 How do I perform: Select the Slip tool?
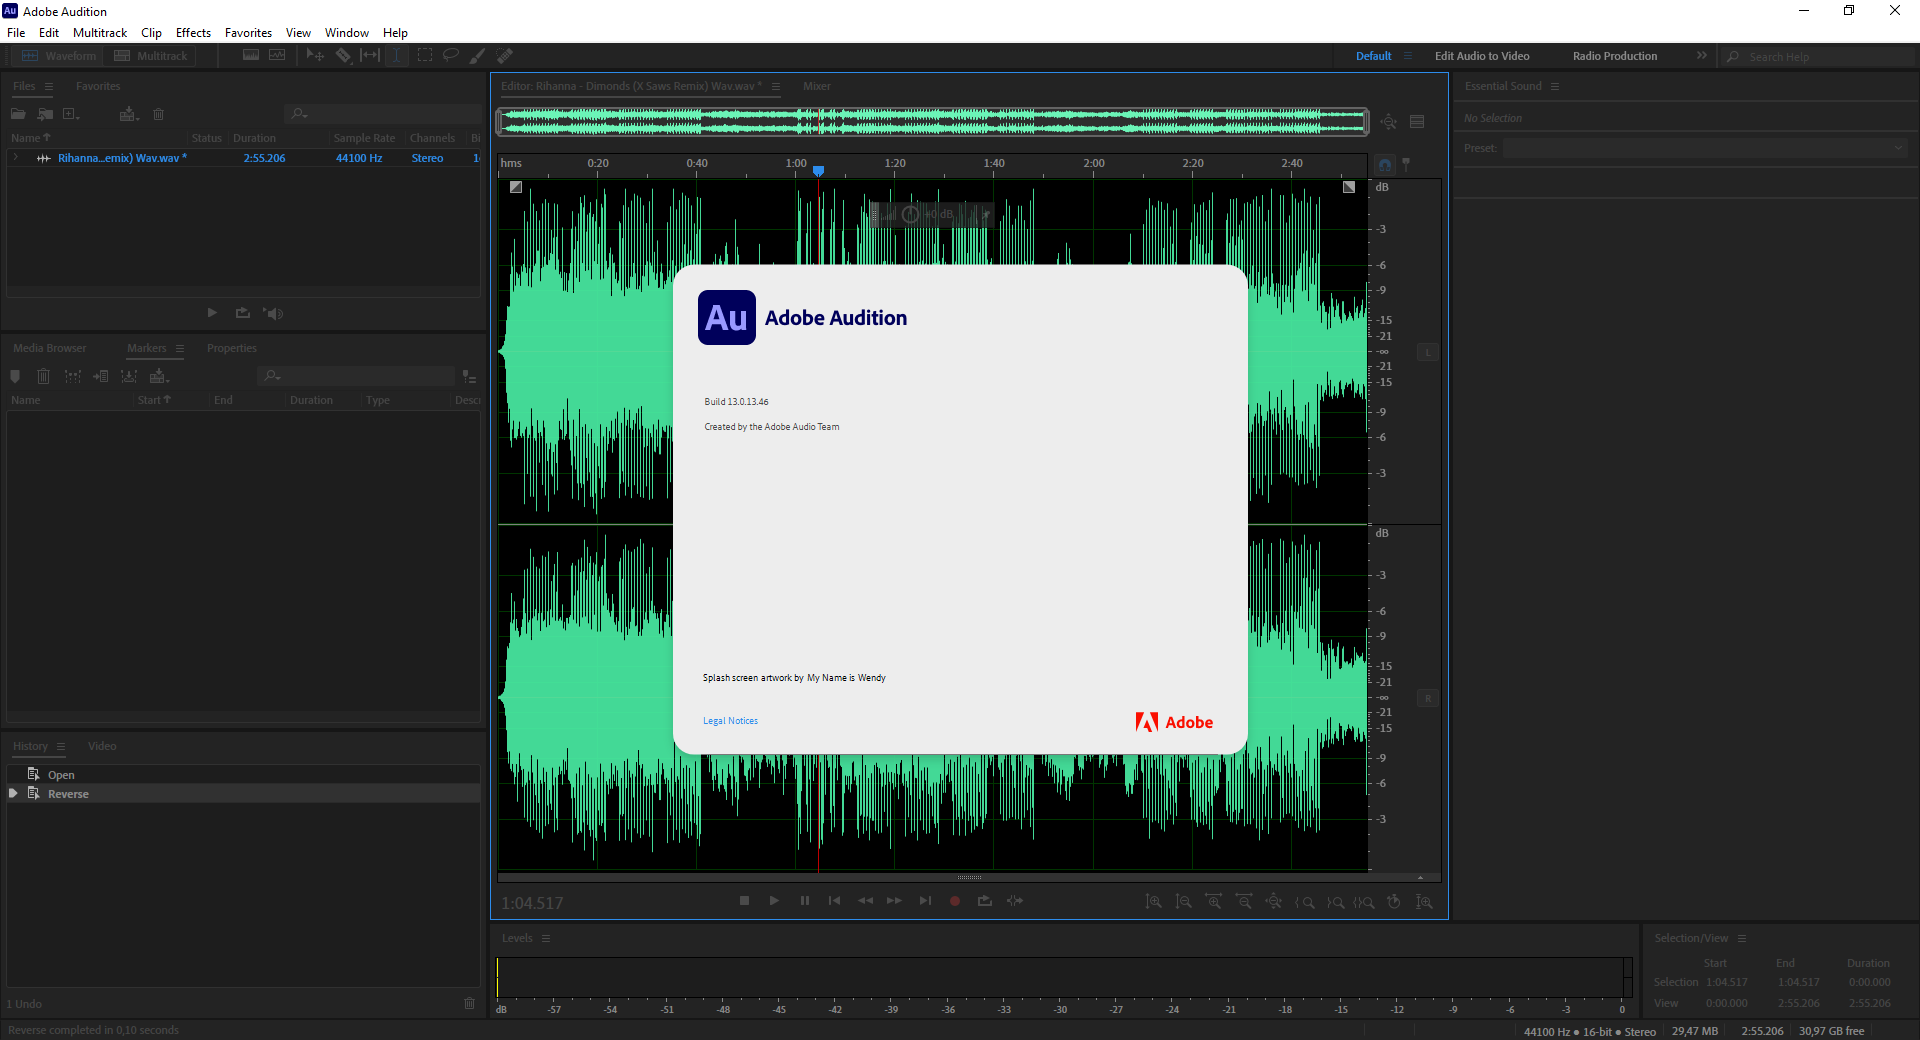(x=370, y=56)
